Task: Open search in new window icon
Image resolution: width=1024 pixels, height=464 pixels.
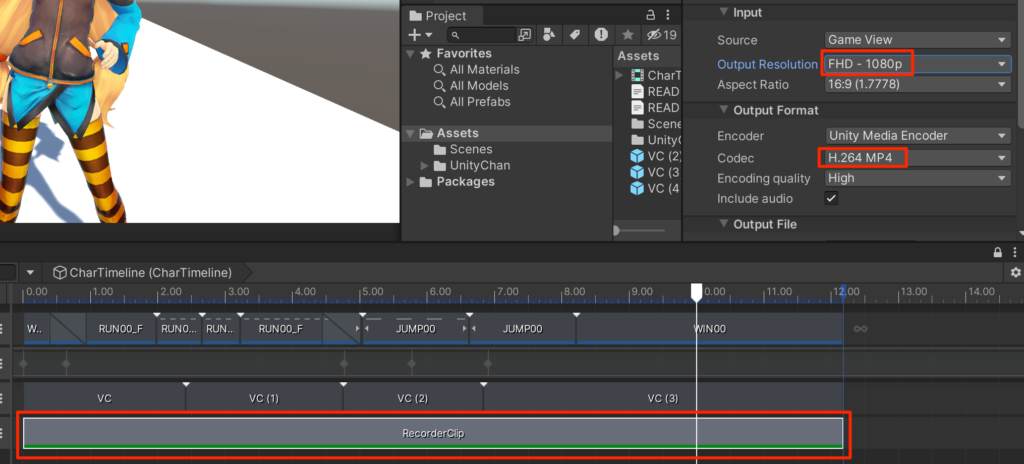Action: [524, 35]
